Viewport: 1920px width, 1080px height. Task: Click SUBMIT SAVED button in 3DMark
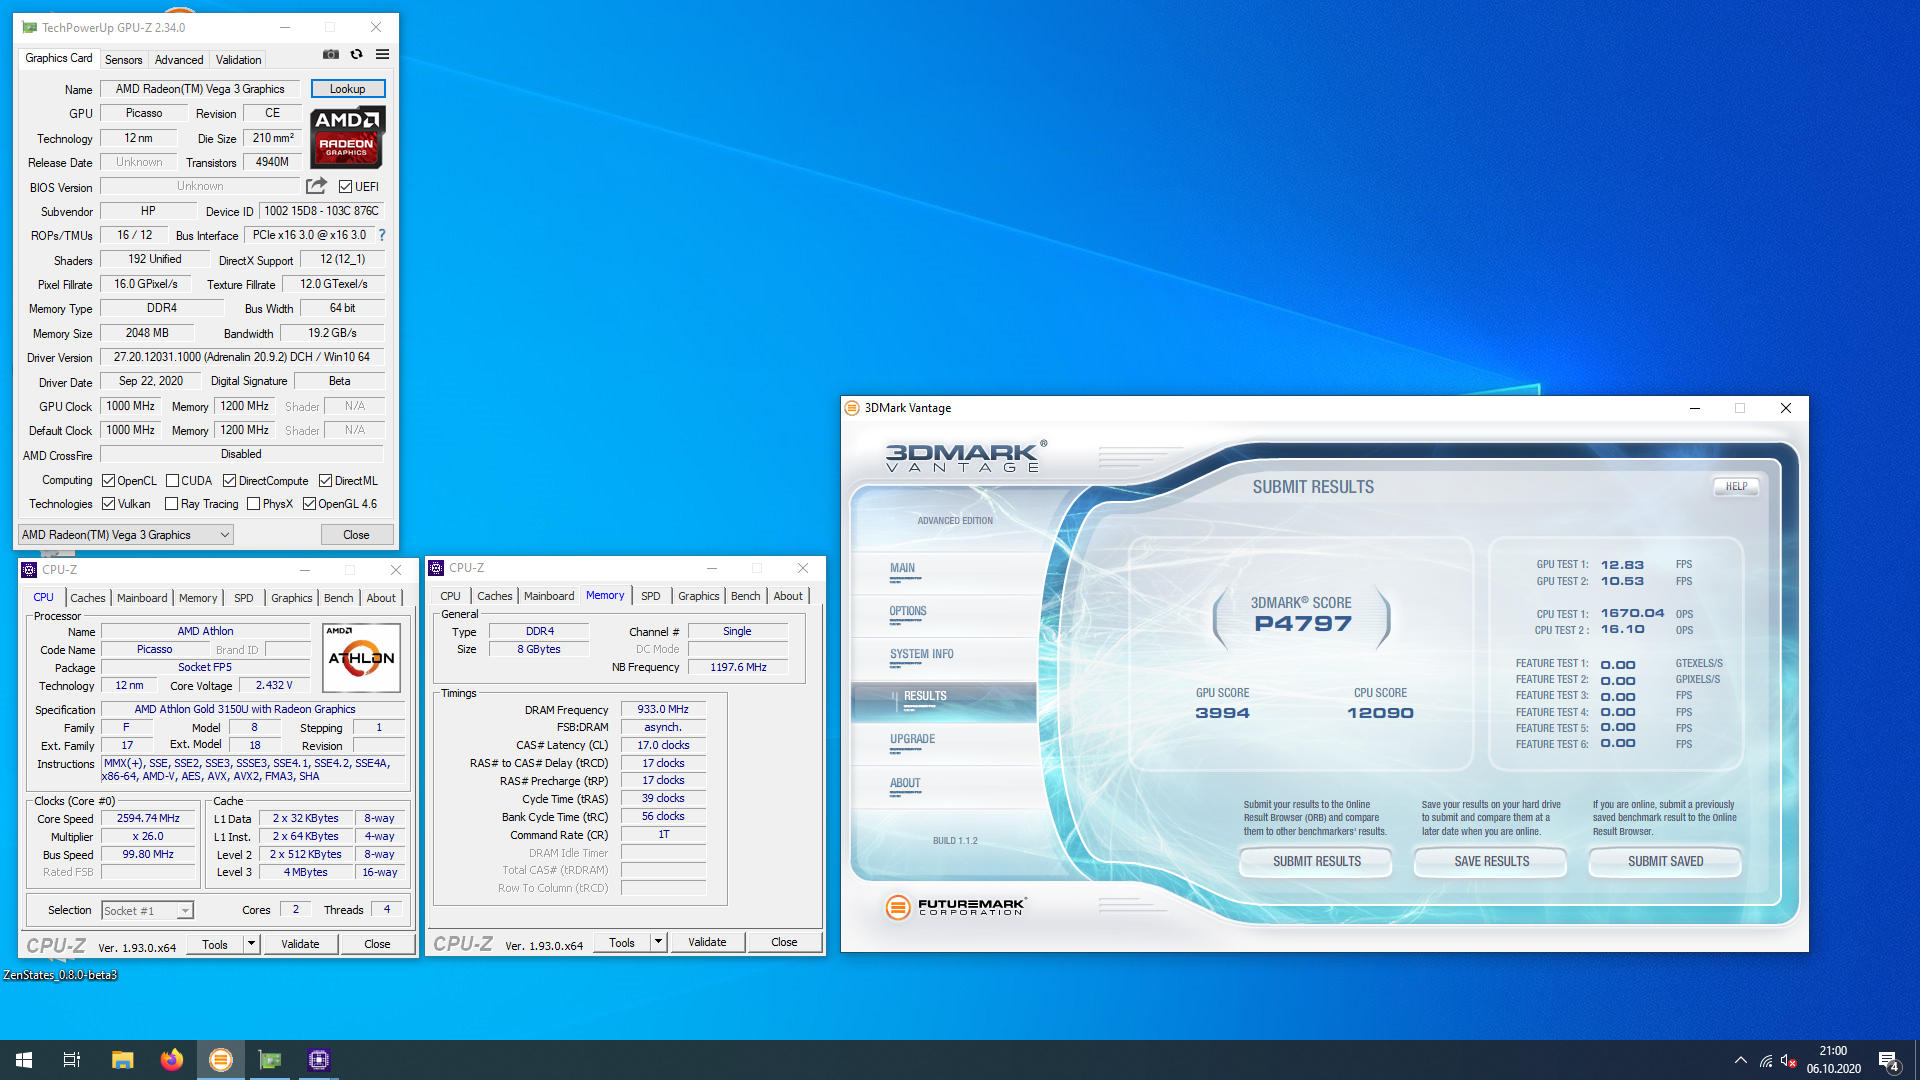pos(1665,862)
